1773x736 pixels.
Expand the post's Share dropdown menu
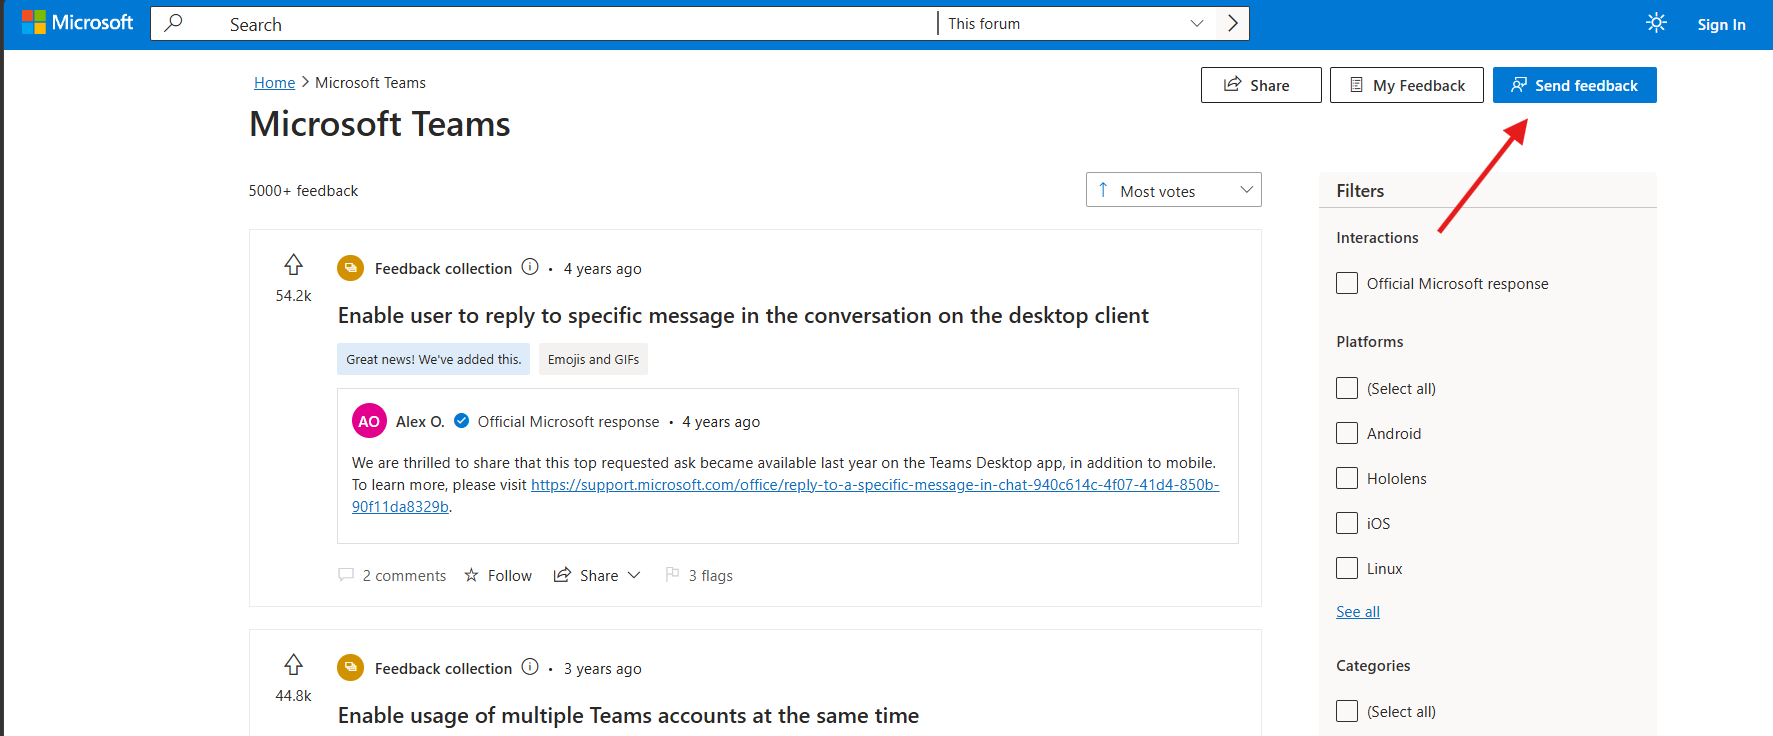597,575
